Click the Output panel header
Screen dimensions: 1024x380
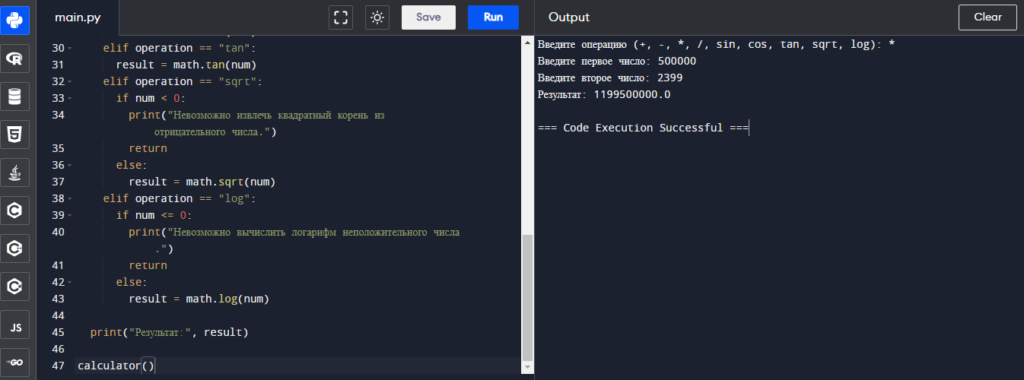(x=569, y=18)
